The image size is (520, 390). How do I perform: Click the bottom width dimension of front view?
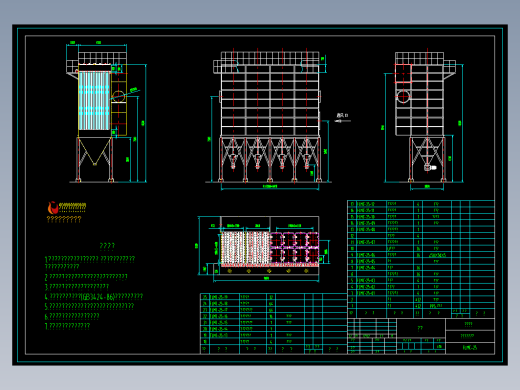[270, 187]
